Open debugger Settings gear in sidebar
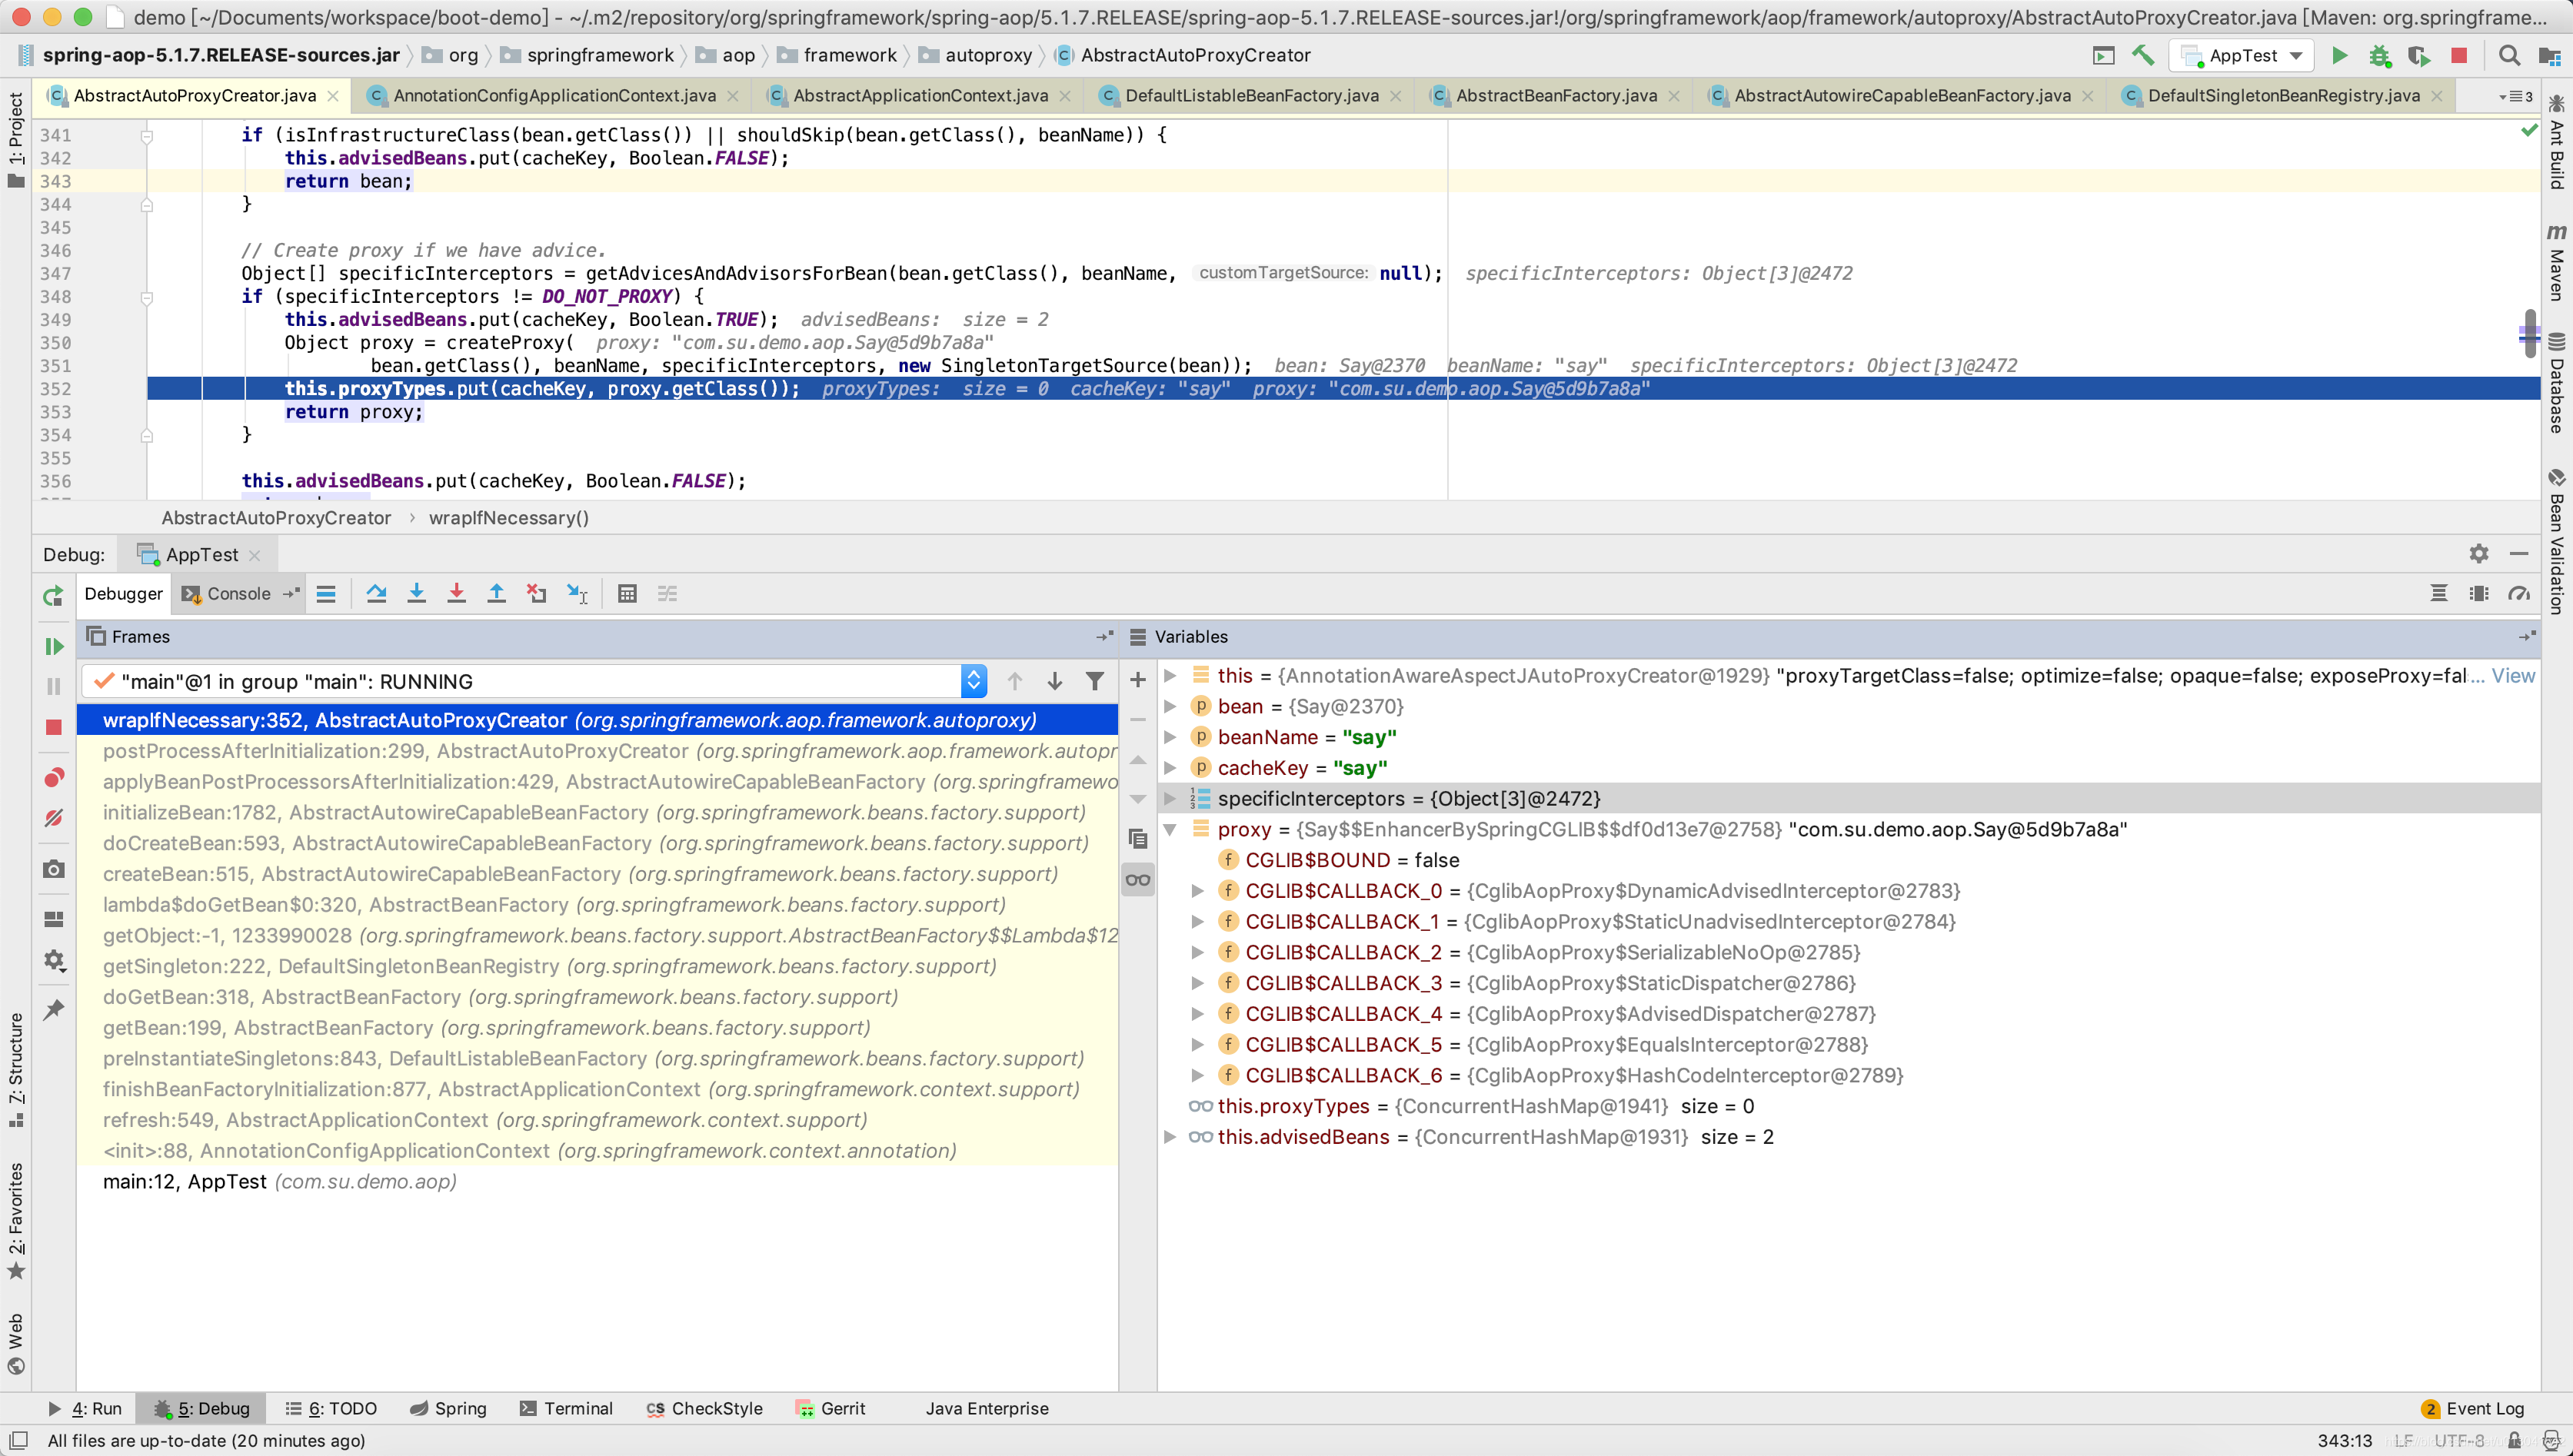Screen dimensions: 2573x1456 (x=54, y=961)
